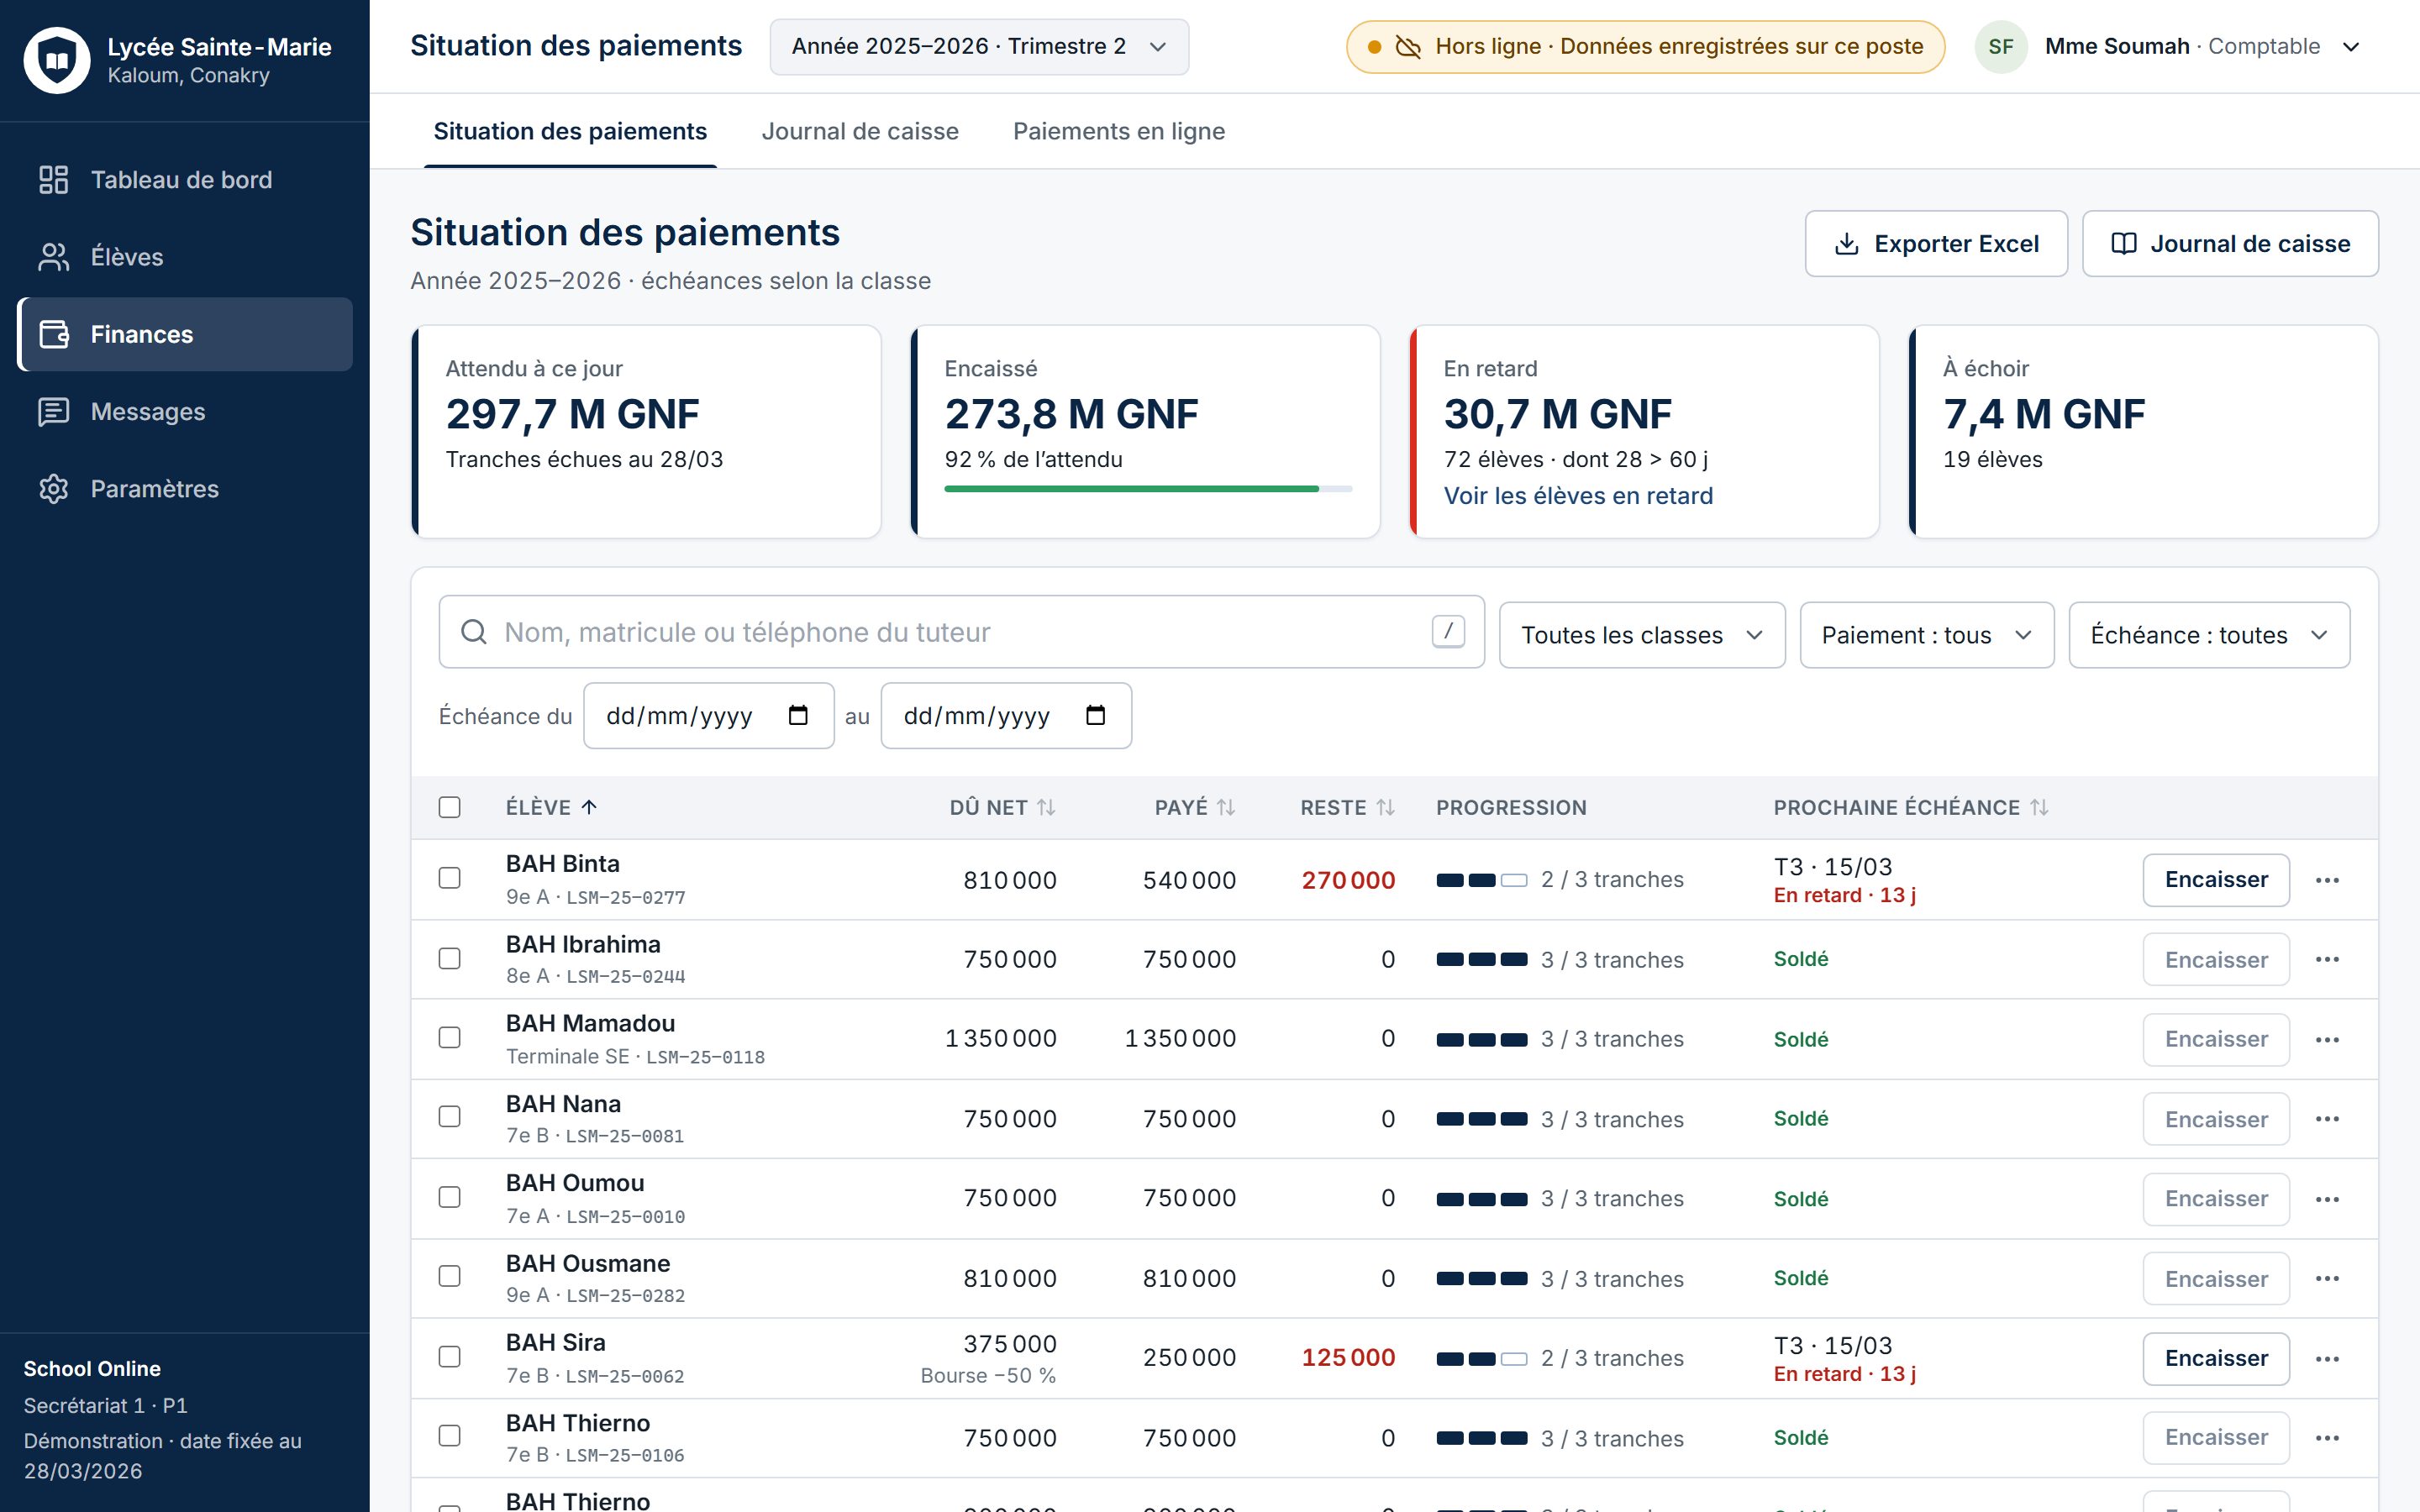Select BAH Nana's row checkbox
The width and height of the screenshot is (2420, 1512).
[x=450, y=1116]
